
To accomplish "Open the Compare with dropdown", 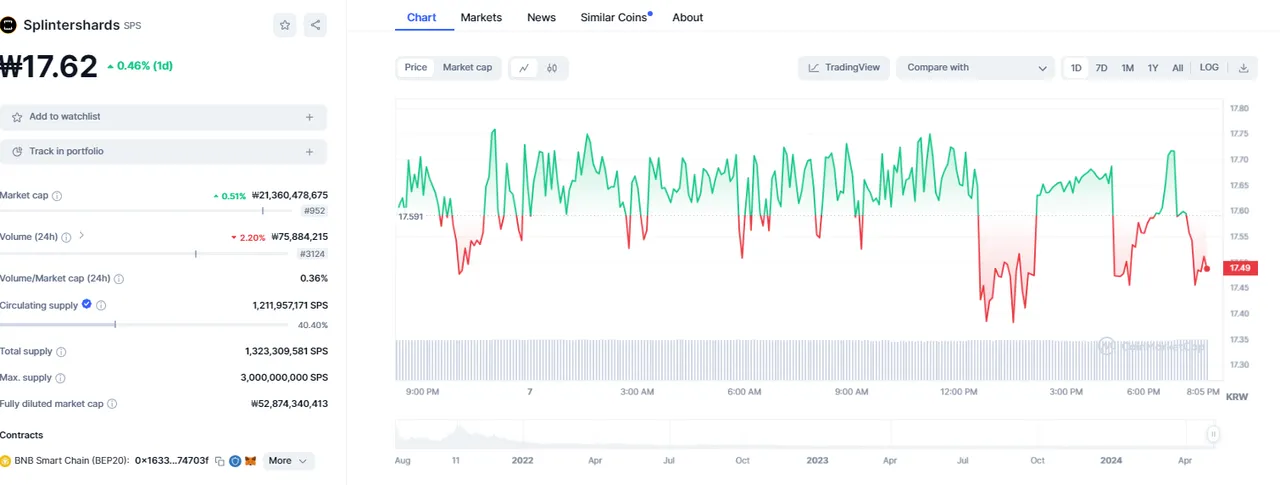I will tap(975, 68).
